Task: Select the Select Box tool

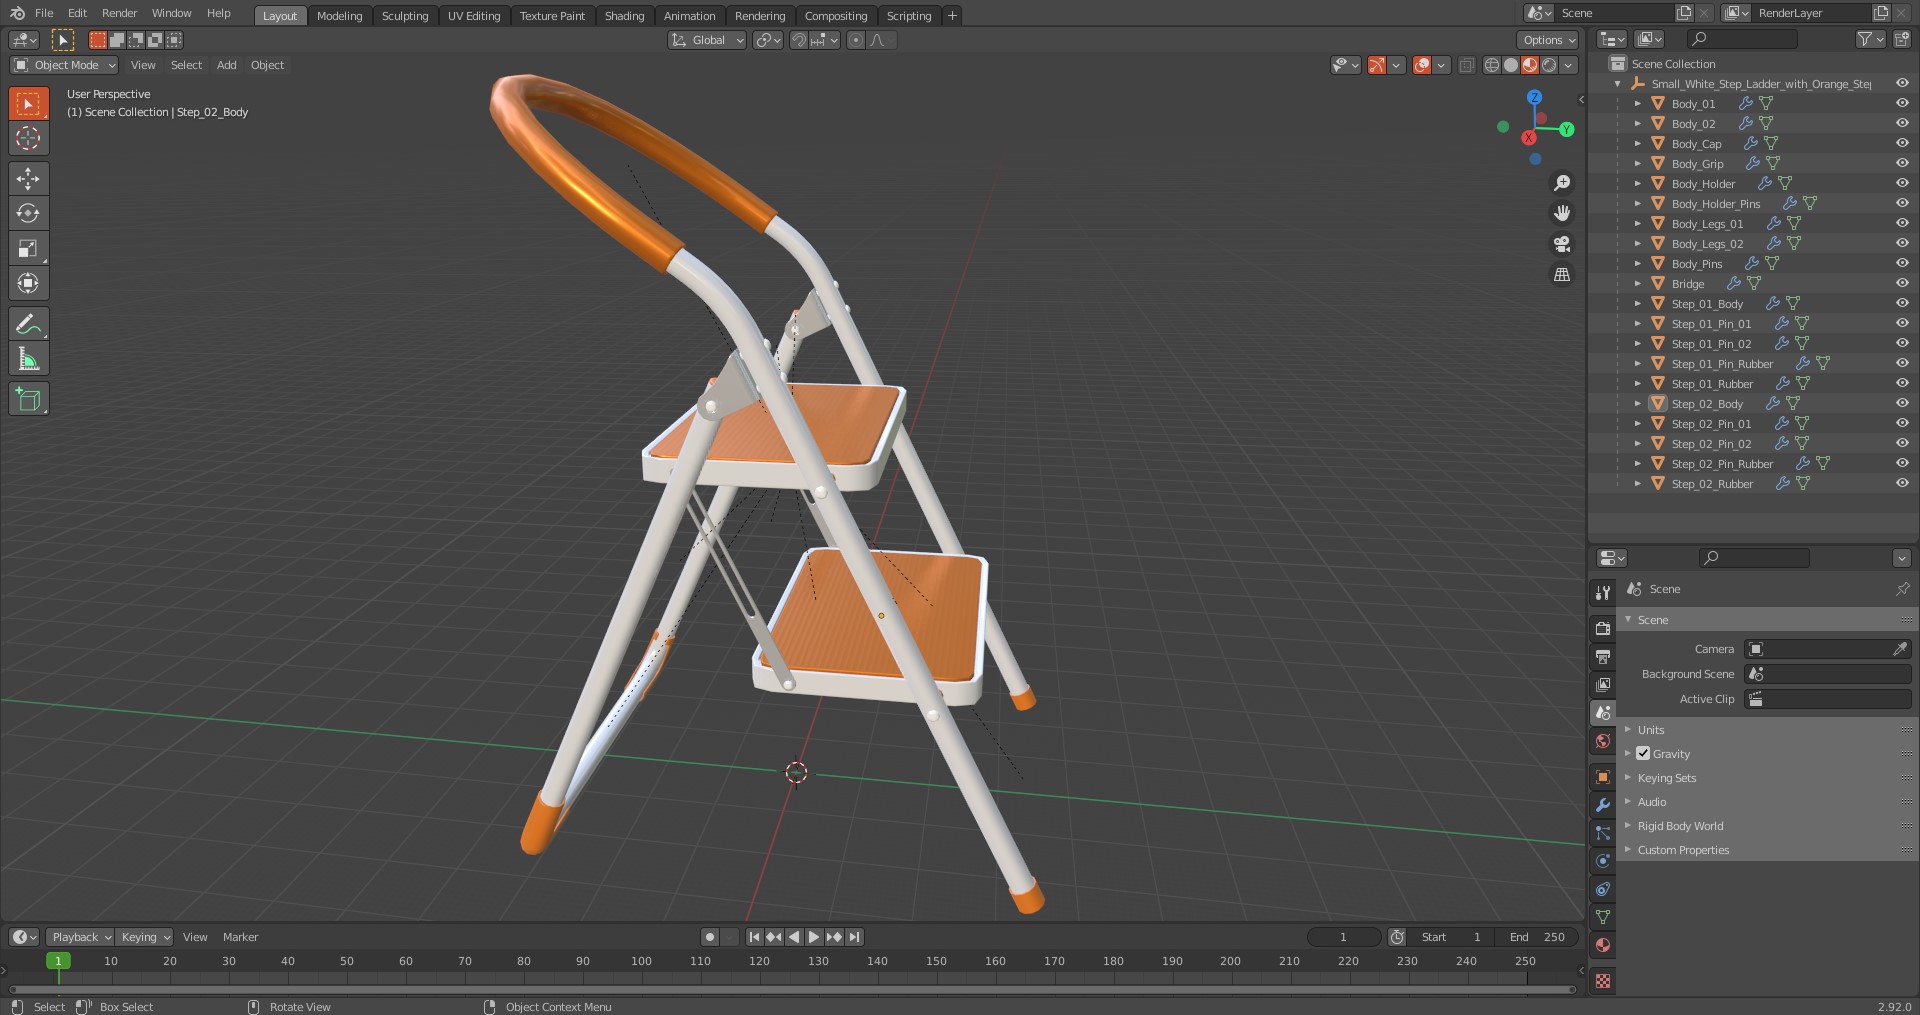Action: click(28, 103)
